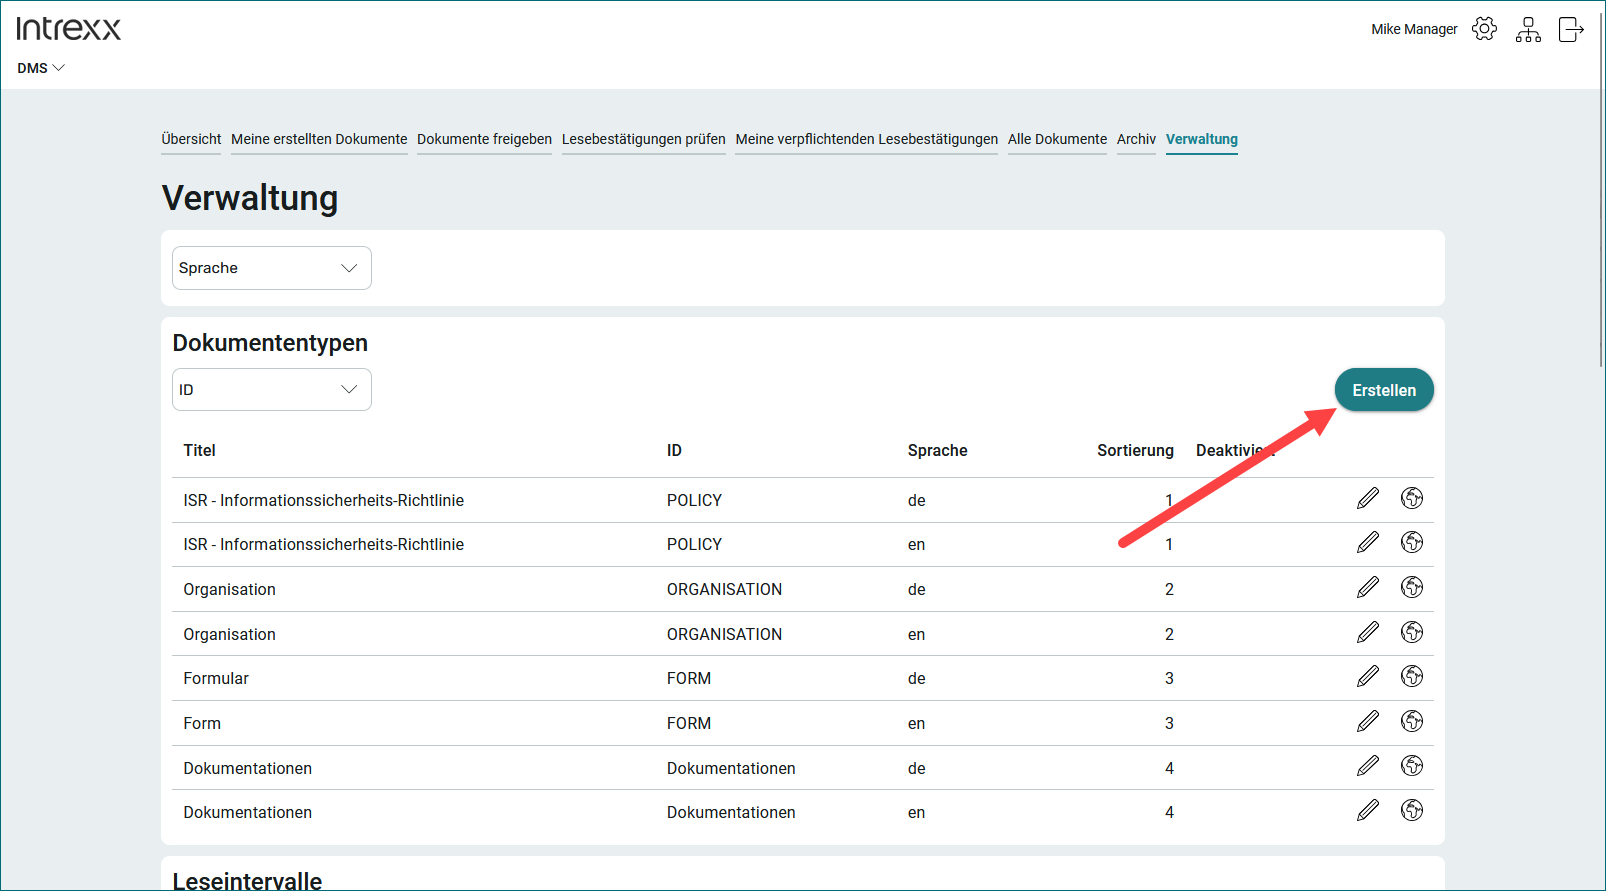The width and height of the screenshot is (1606, 891).
Task: Open globe icon for ISR POLICY en row
Action: tap(1412, 542)
